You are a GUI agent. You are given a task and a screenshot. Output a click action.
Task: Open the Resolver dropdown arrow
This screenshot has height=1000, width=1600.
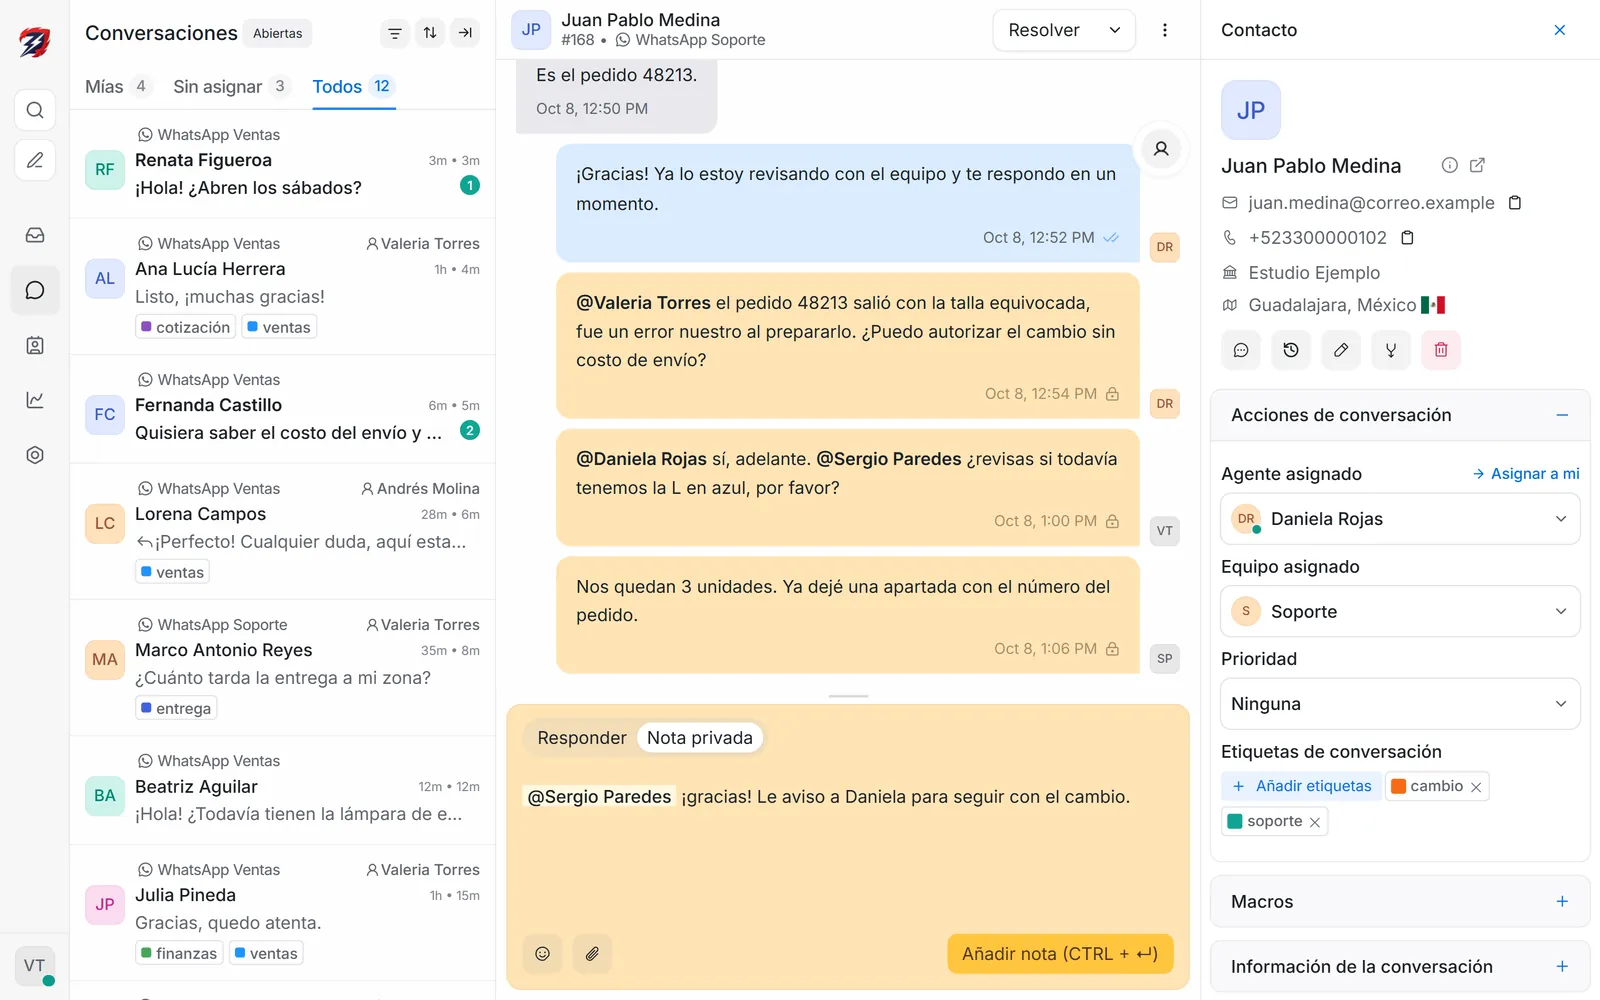tap(1115, 30)
